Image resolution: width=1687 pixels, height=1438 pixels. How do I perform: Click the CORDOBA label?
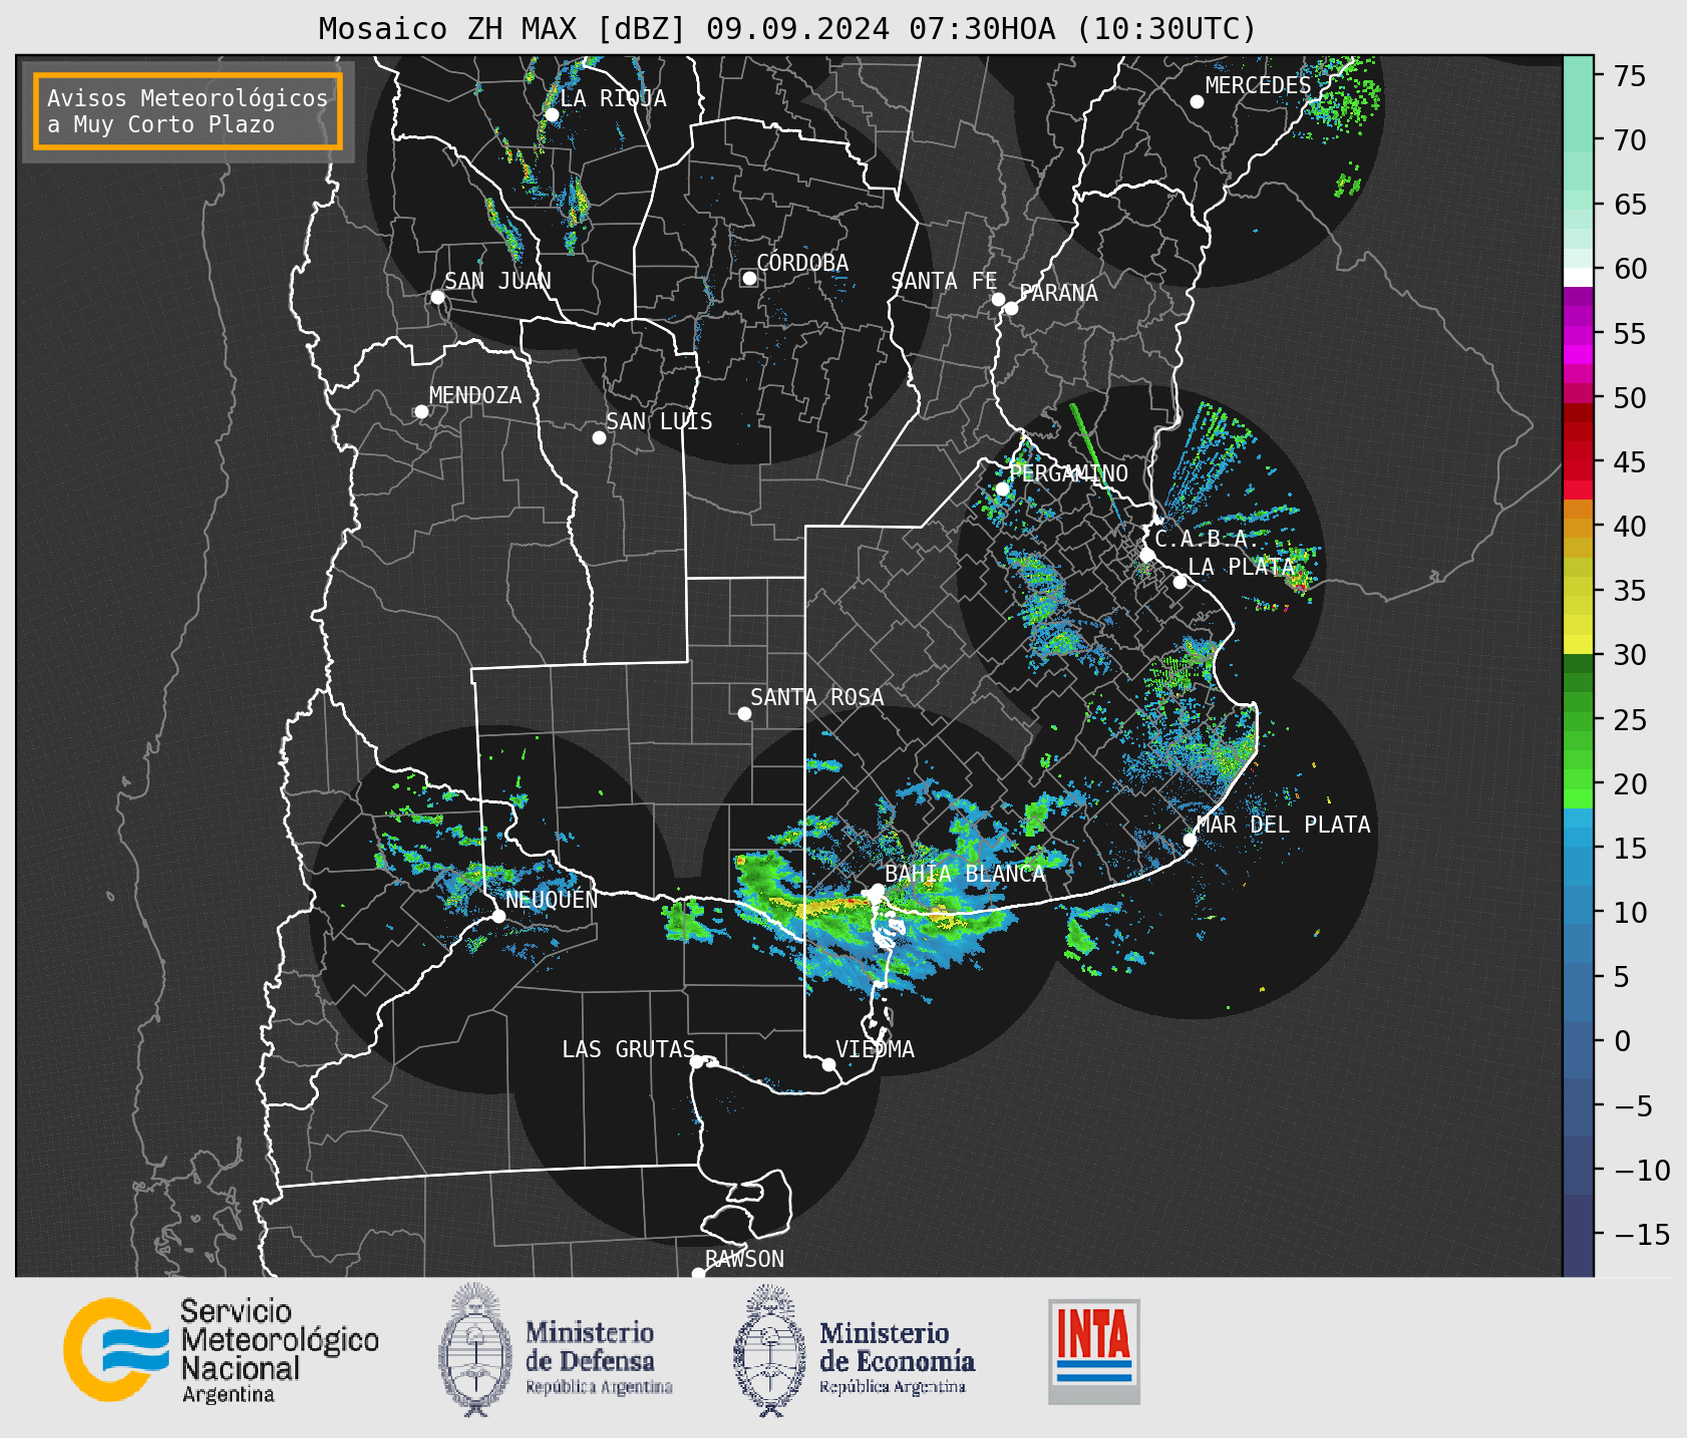pos(802,262)
